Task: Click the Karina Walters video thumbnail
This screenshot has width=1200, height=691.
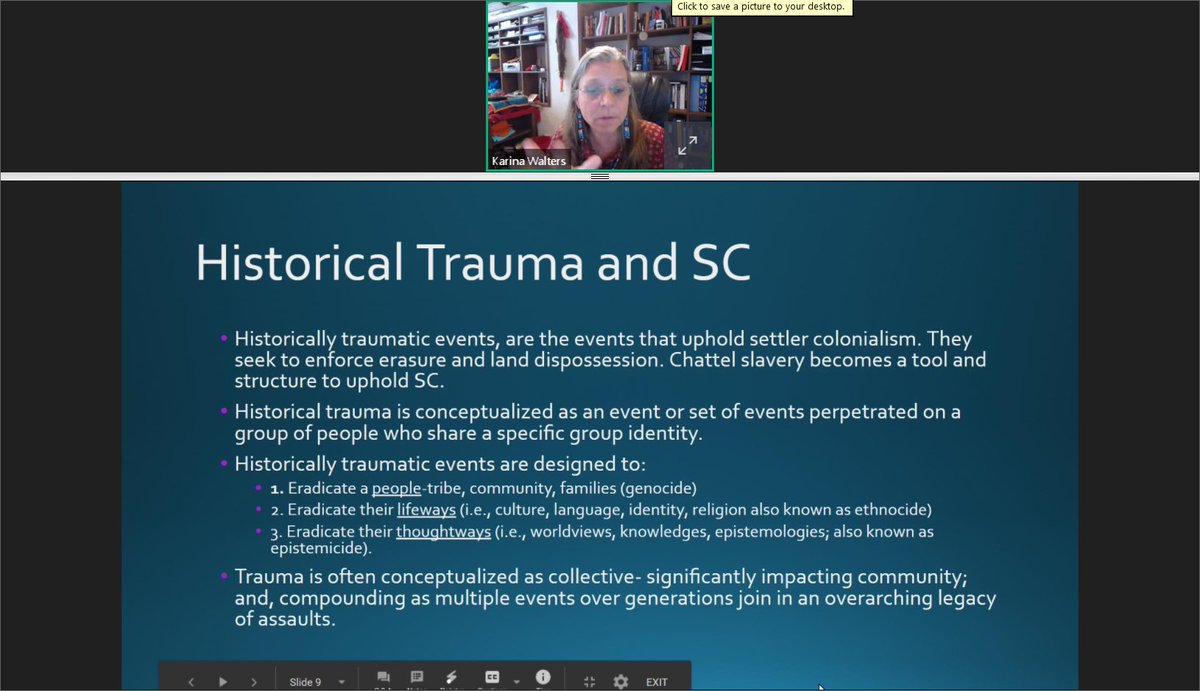Action: pyautogui.click(x=598, y=85)
